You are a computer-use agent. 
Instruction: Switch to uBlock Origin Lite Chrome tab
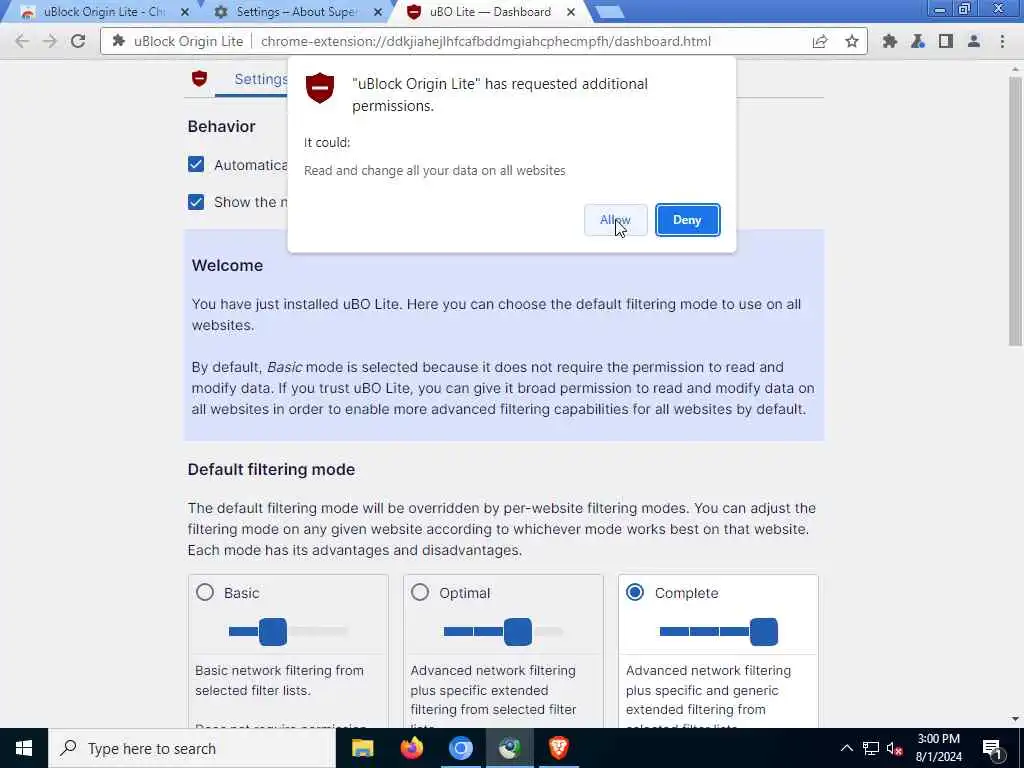point(104,12)
